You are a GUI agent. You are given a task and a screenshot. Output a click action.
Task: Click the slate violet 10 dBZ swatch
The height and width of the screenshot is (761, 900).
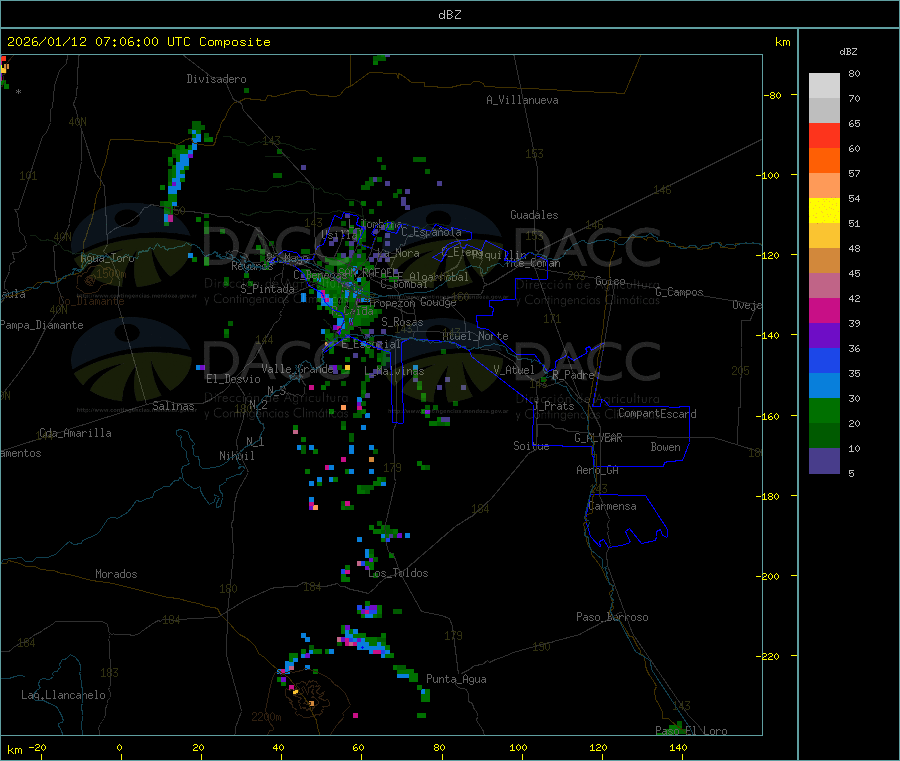click(824, 460)
